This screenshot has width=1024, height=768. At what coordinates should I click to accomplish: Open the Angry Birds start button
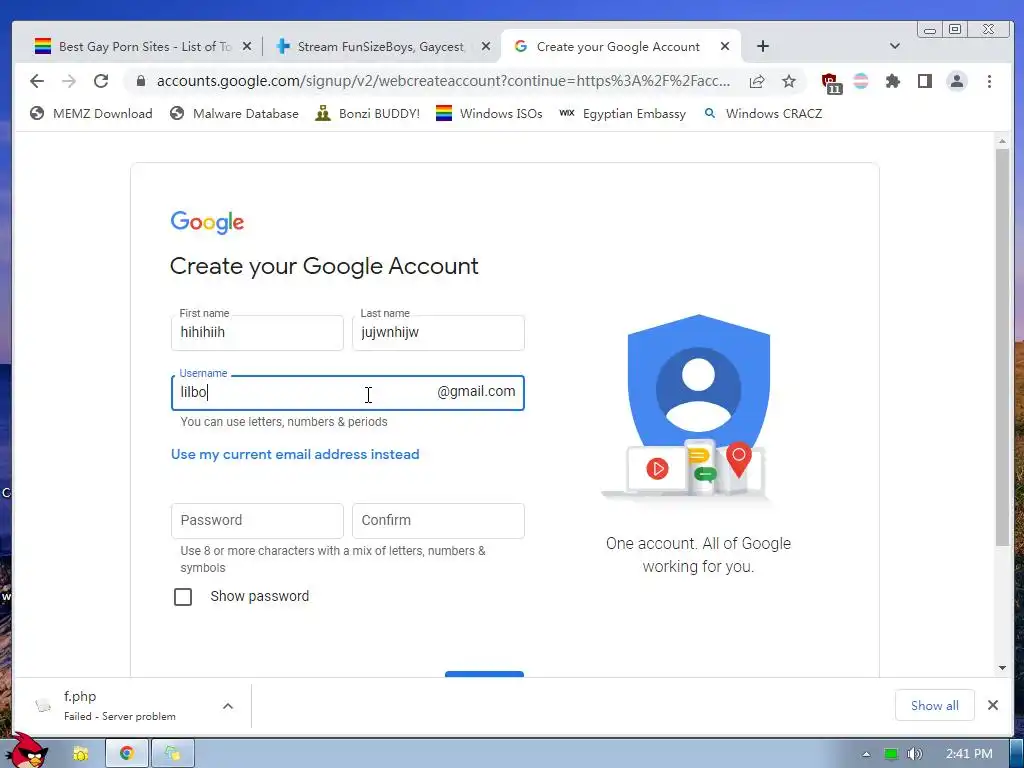click(27, 751)
